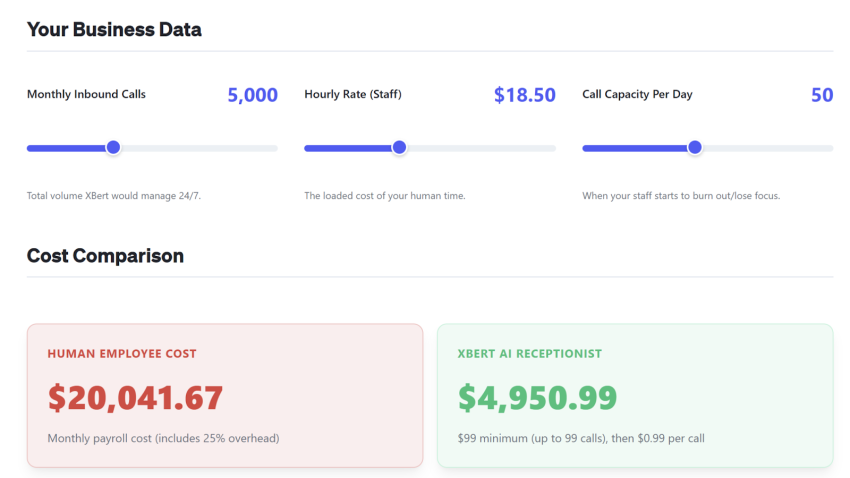This screenshot has width=850, height=478.
Task: Click the filled blue track of Call Capacity slider
Action: 635,148
